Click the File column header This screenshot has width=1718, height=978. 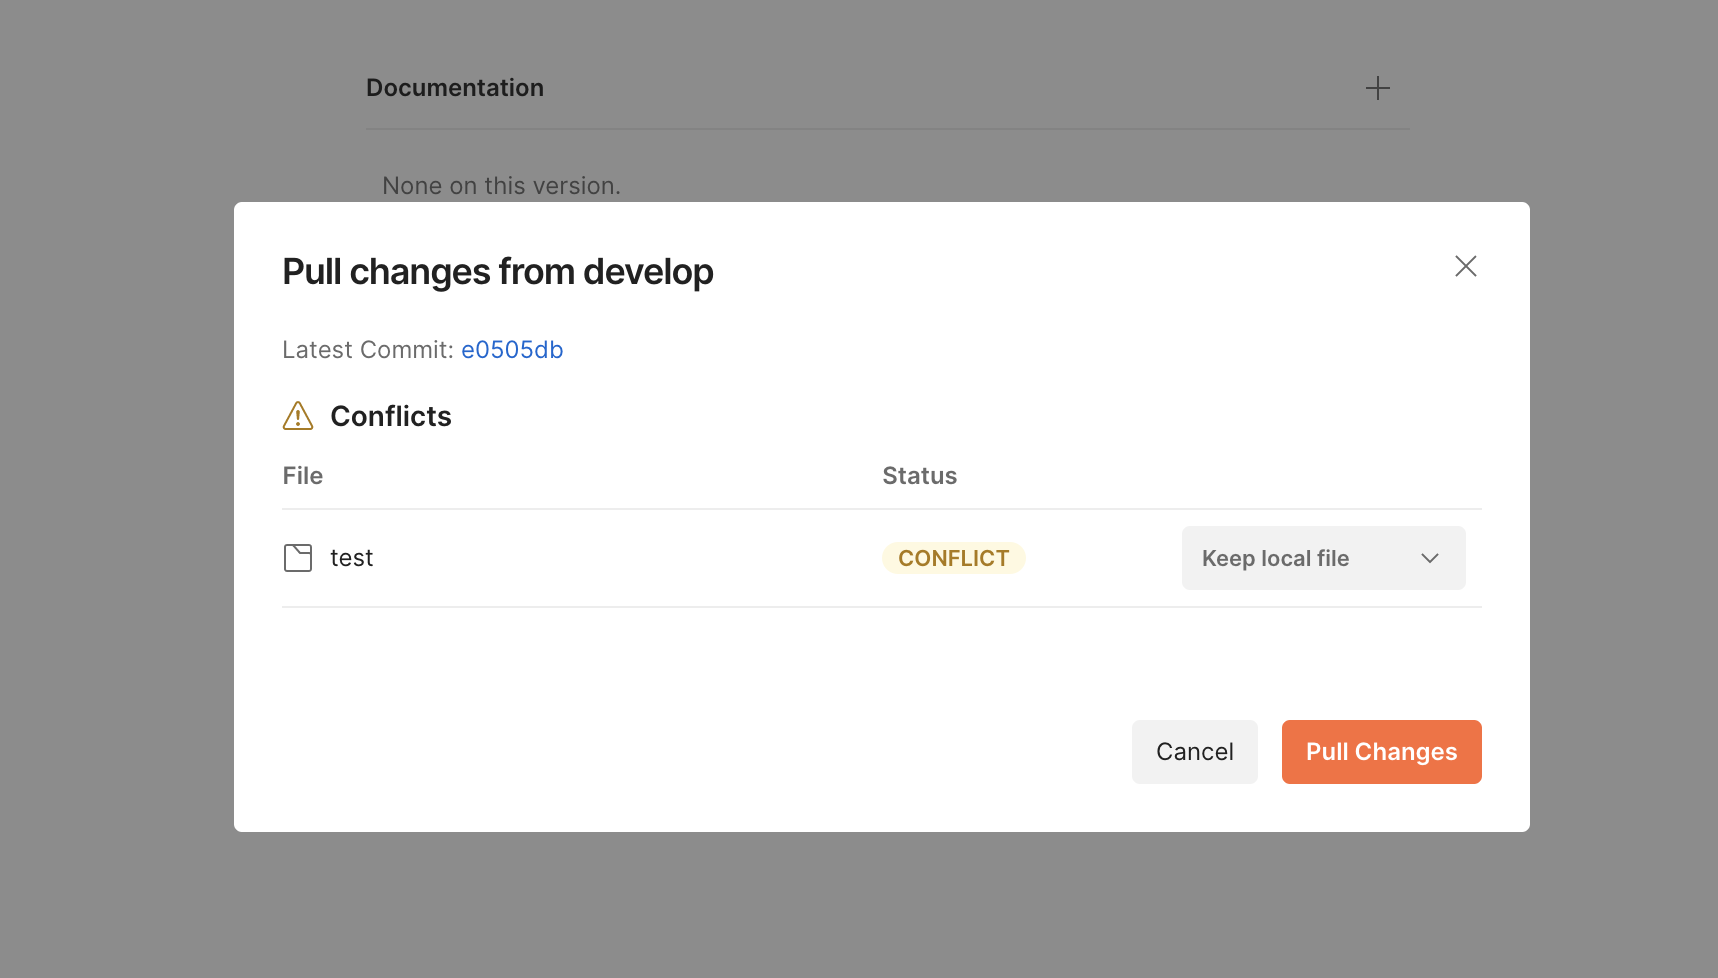(x=302, y=475)
